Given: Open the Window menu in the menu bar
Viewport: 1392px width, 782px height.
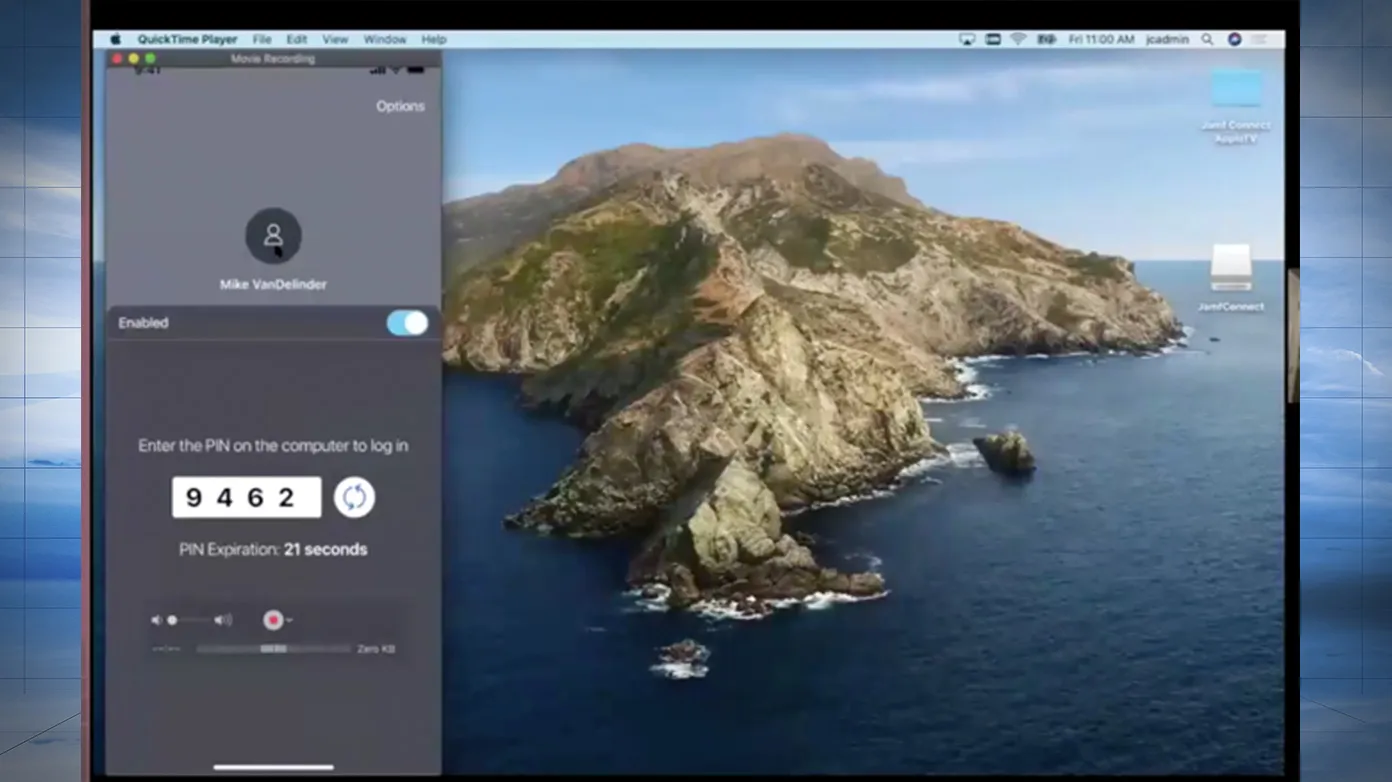Looking at the screenshot, I should click(385, 39).
